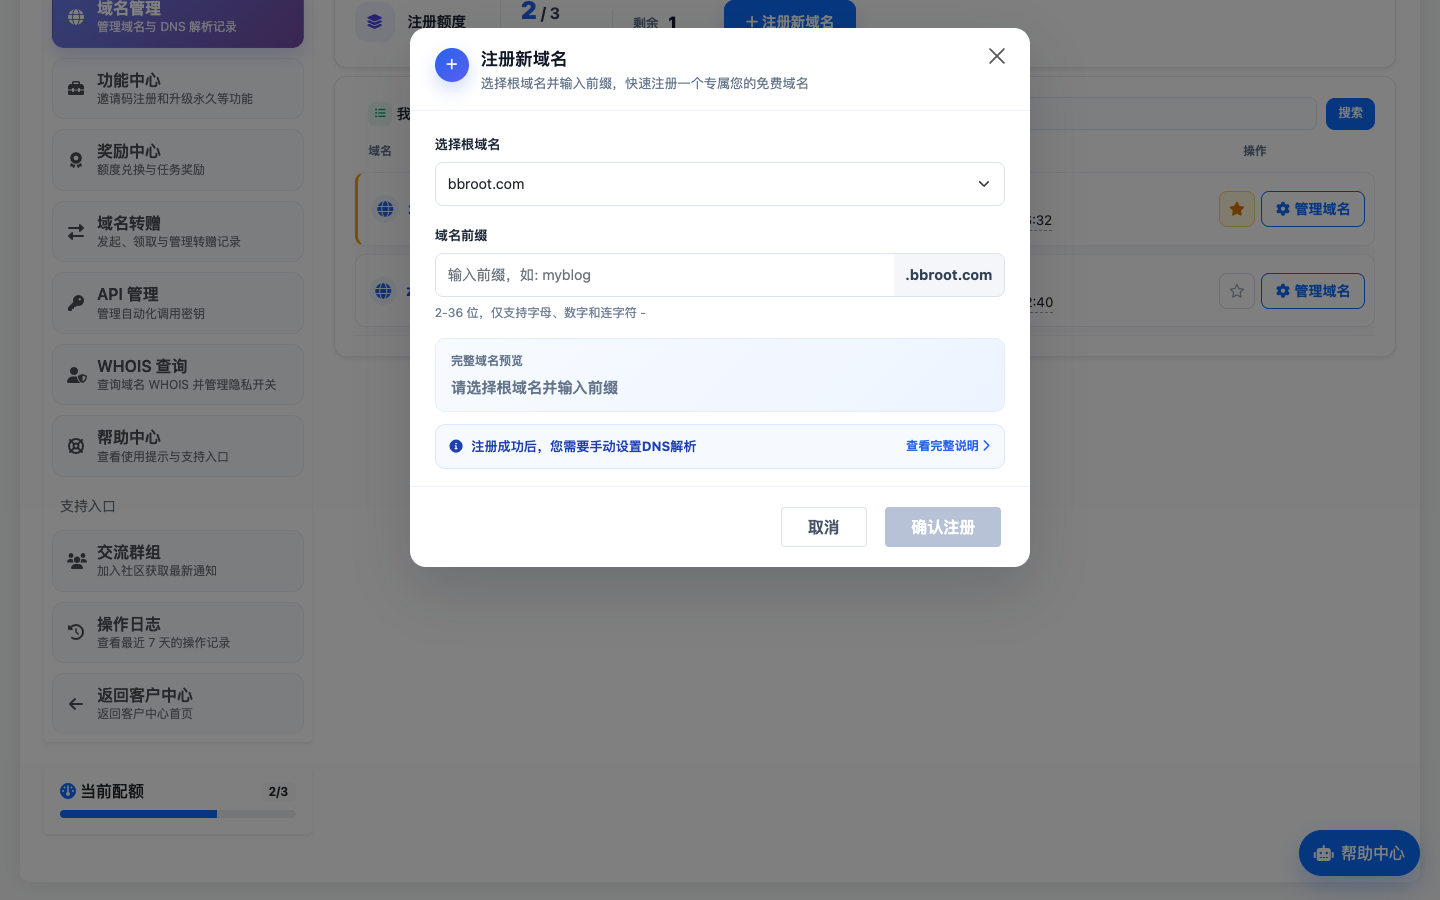The image size is (1440, 900).
Task: Click the 帮助中心 lifebuoy icon in sidebar
Action: (x=76, y=446)
